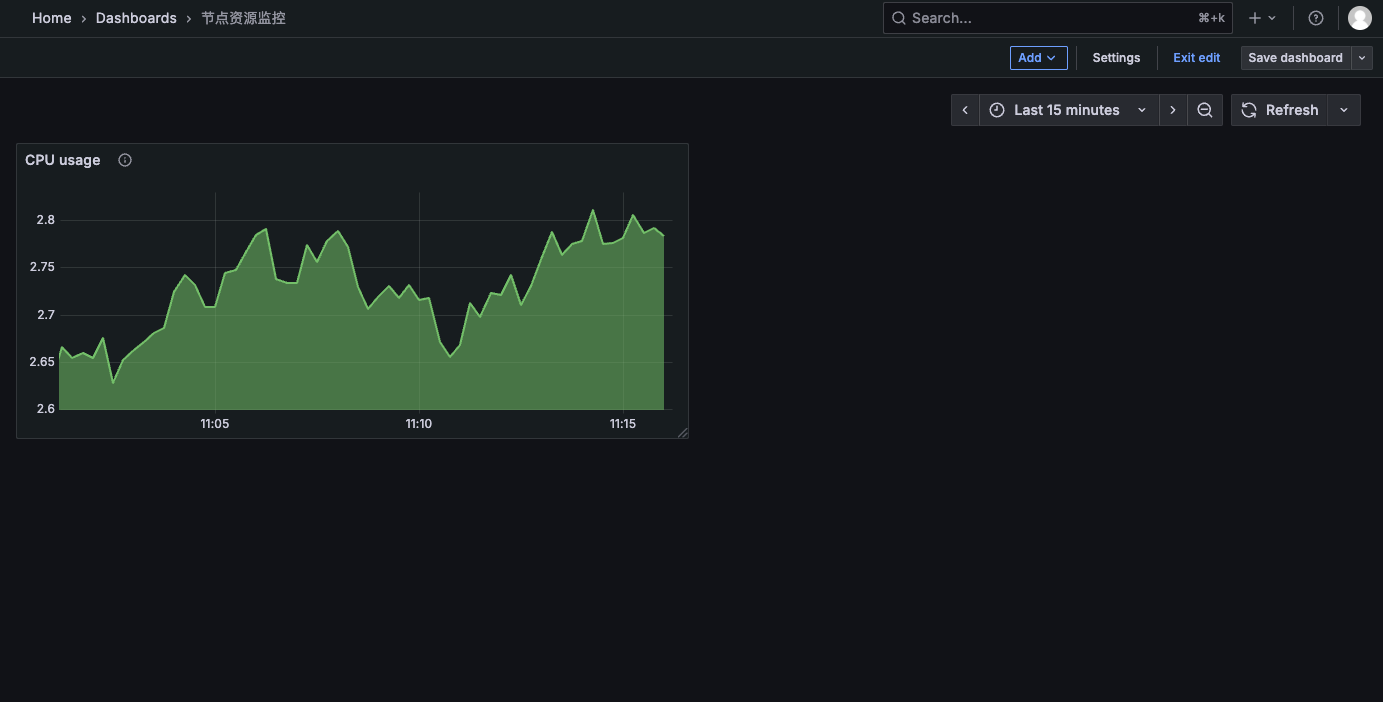The height and width of the screenshot is (702, 1383).
Task: Click the zoom out time range magnifier icon
Action: (x=1204, y=110)
